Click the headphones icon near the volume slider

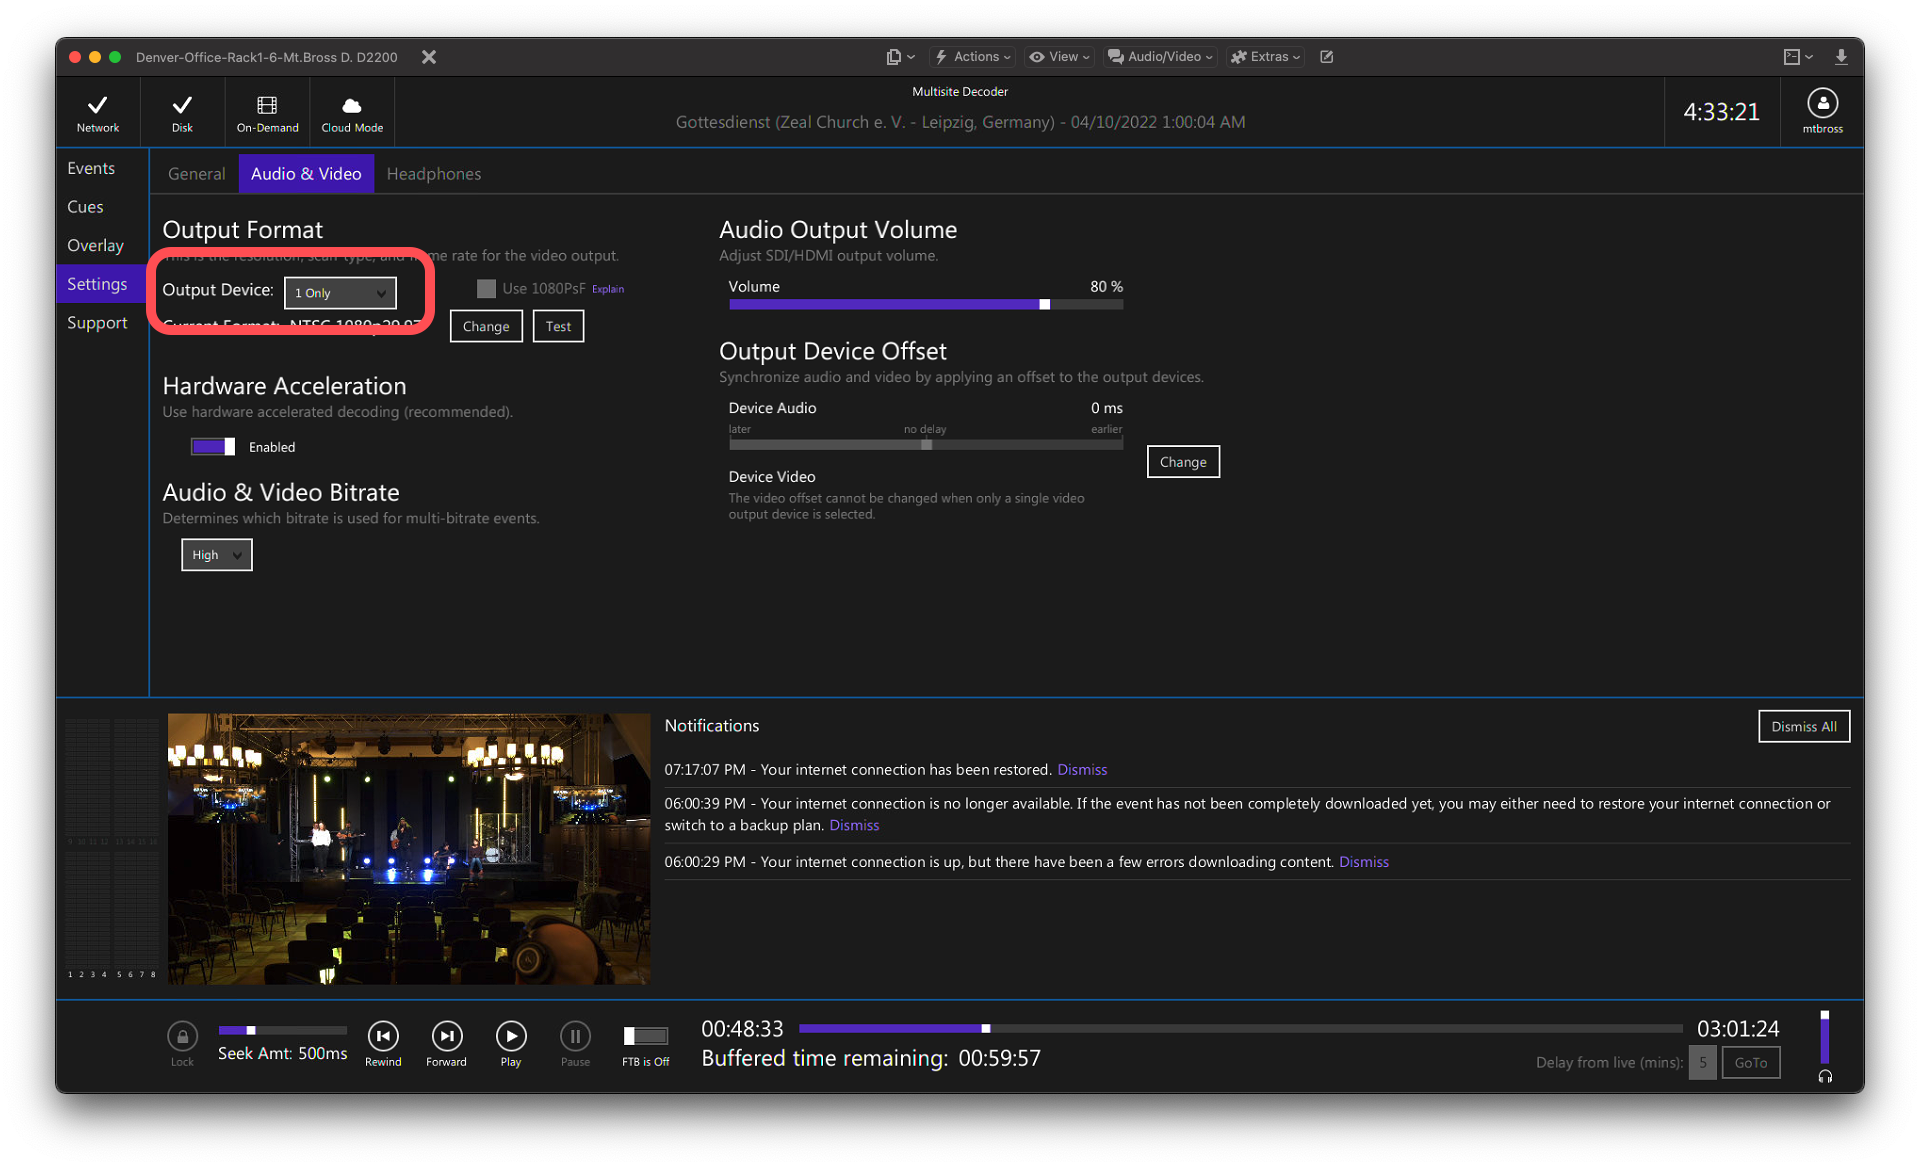coord(1824,1077)
